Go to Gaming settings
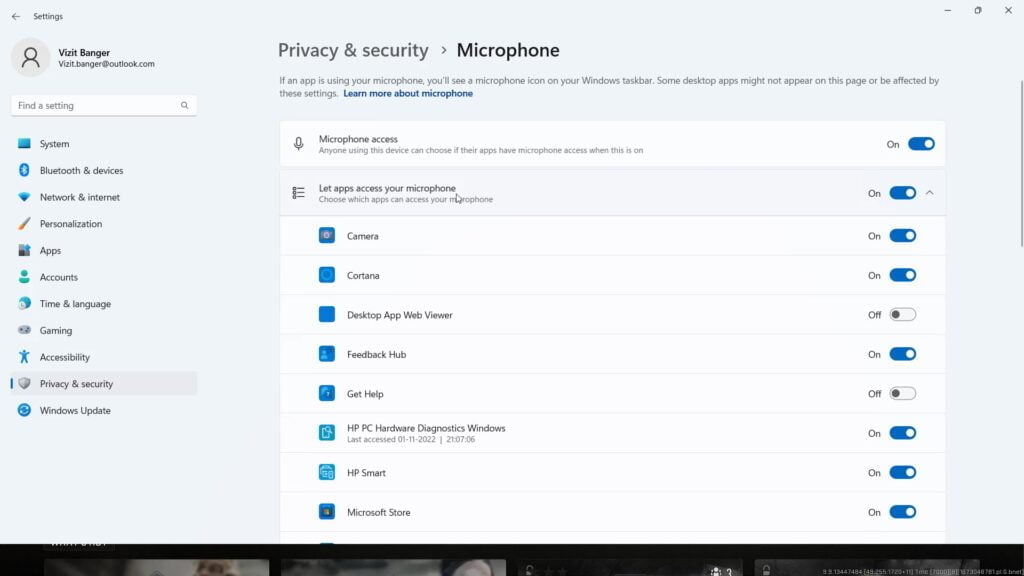The width and height of the screenshot is (1024, 576). 104,330
